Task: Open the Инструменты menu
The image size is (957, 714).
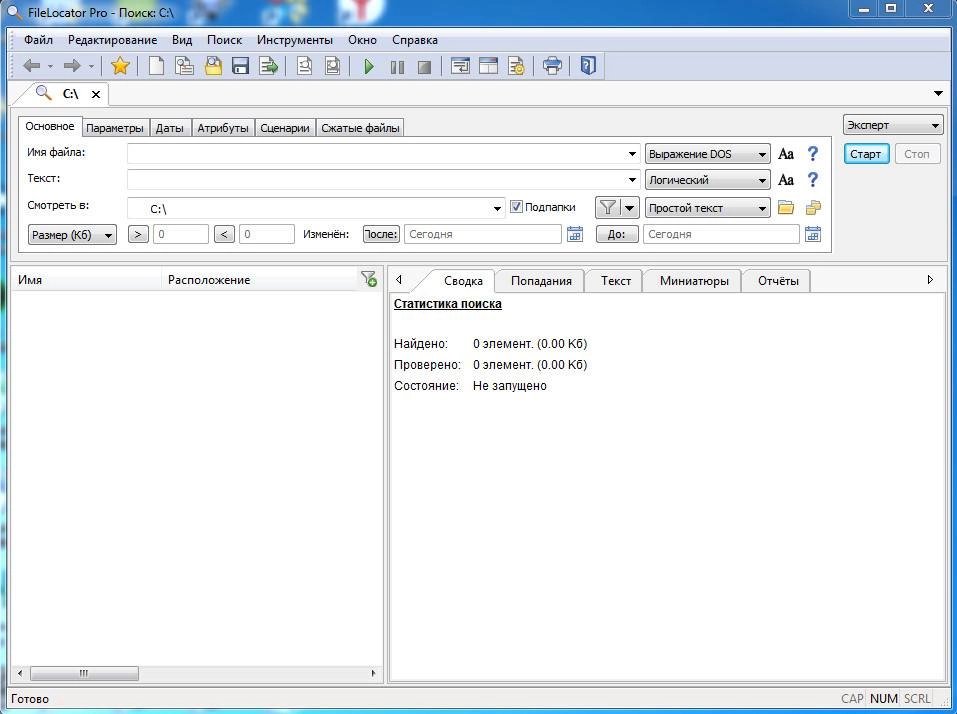Action: (295, 40)
